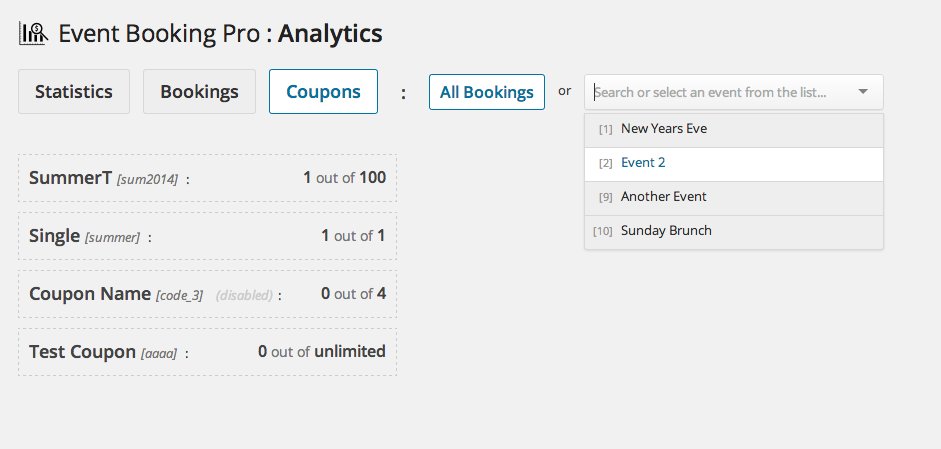
Task: Click the disabled Coupon Name row
Action: 208,294
